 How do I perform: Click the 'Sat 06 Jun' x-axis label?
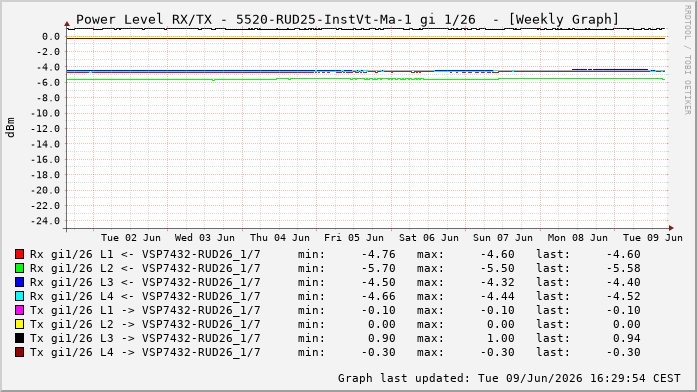tap(429, 238)
